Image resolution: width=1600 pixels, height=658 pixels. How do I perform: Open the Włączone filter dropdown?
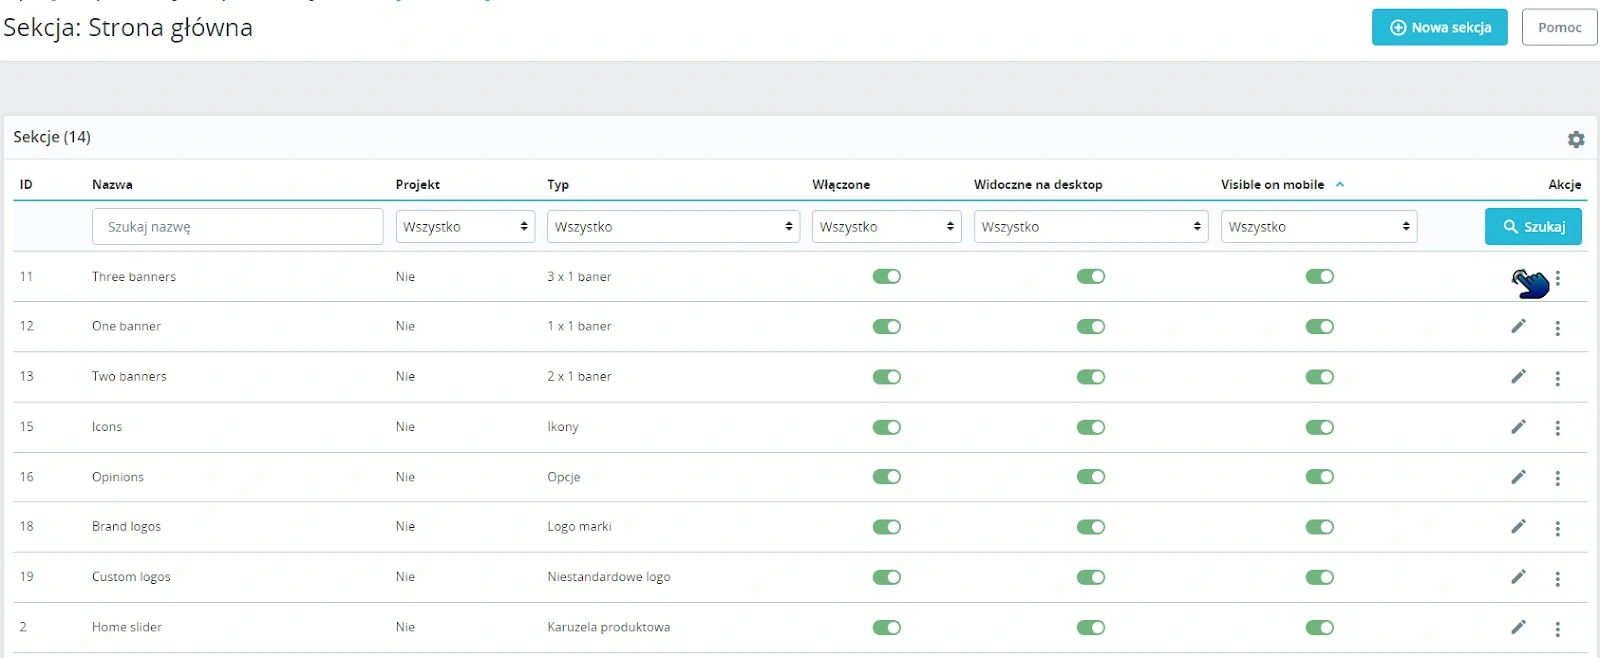[886, 227]
